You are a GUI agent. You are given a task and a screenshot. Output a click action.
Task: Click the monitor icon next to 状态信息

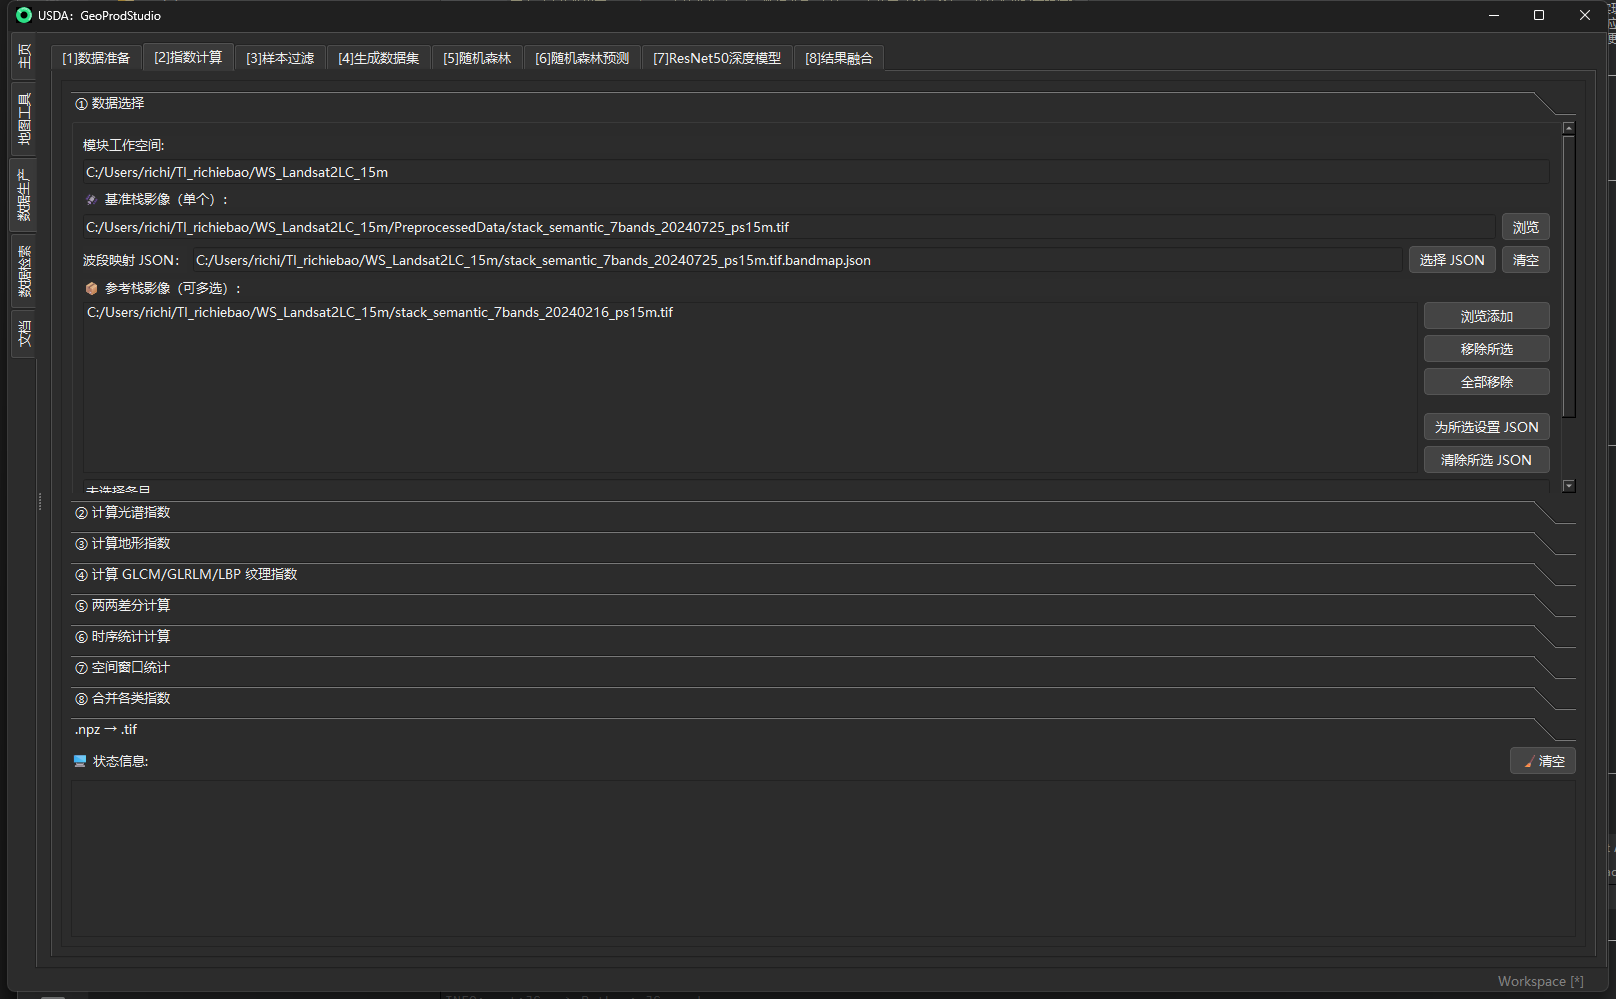(x=80, y=762)
